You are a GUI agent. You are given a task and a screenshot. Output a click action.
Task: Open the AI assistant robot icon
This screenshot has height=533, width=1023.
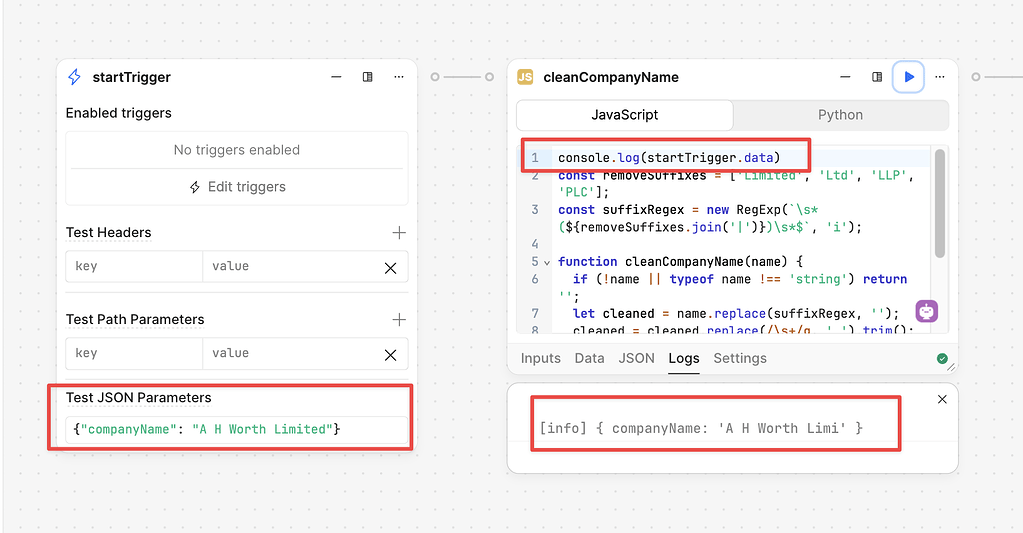pyautogui.click(x=926, y=311)
